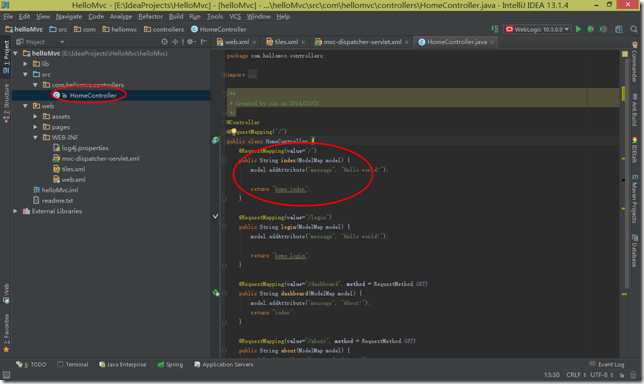This screenshot has height=384, width=644.
Task: Open the Application Servers tool window button
Action: [x=223, y=364]
